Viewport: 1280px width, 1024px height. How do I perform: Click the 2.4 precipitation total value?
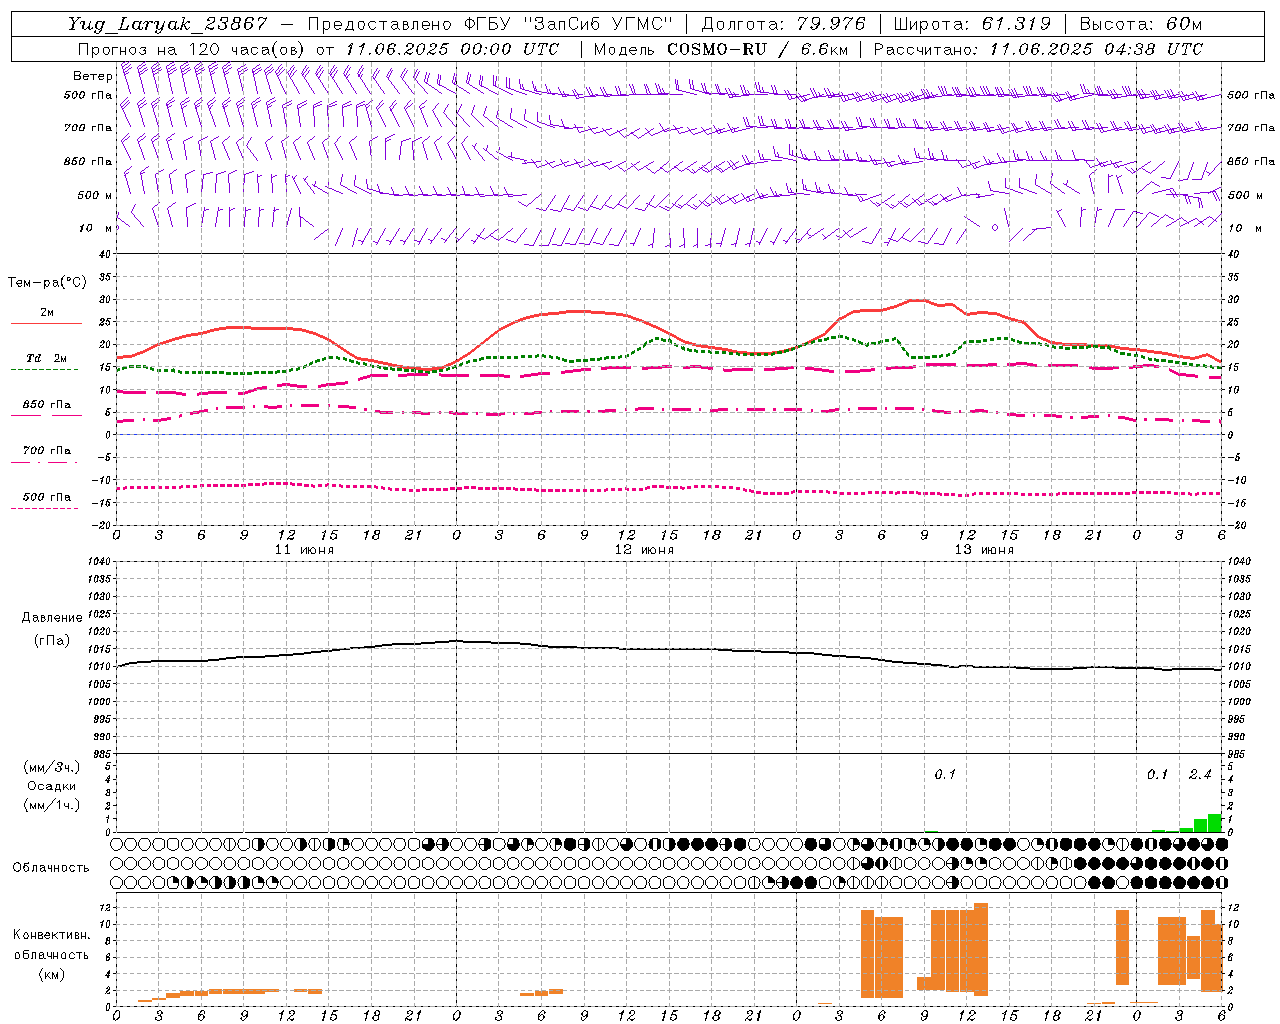click(x=1200, y=774)
